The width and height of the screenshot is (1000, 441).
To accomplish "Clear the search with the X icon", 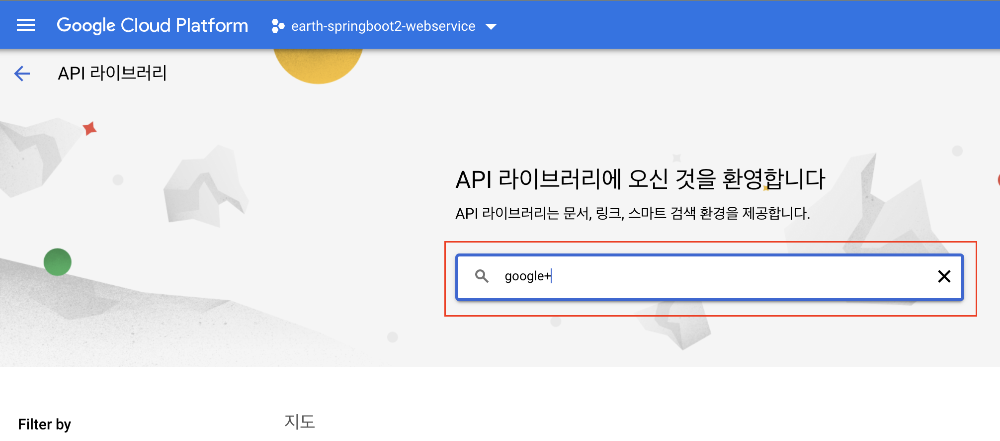I will pos(943,276).
